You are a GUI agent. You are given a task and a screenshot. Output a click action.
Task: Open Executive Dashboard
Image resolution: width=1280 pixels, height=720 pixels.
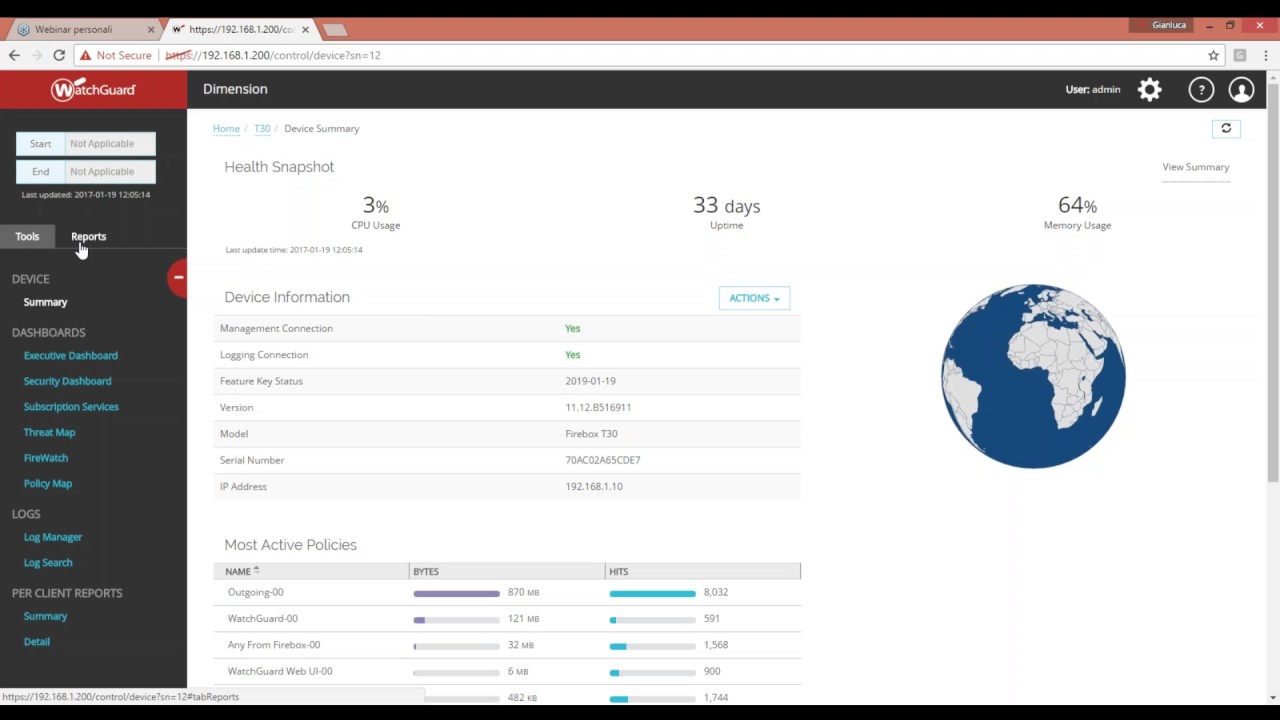click(71, 356)
